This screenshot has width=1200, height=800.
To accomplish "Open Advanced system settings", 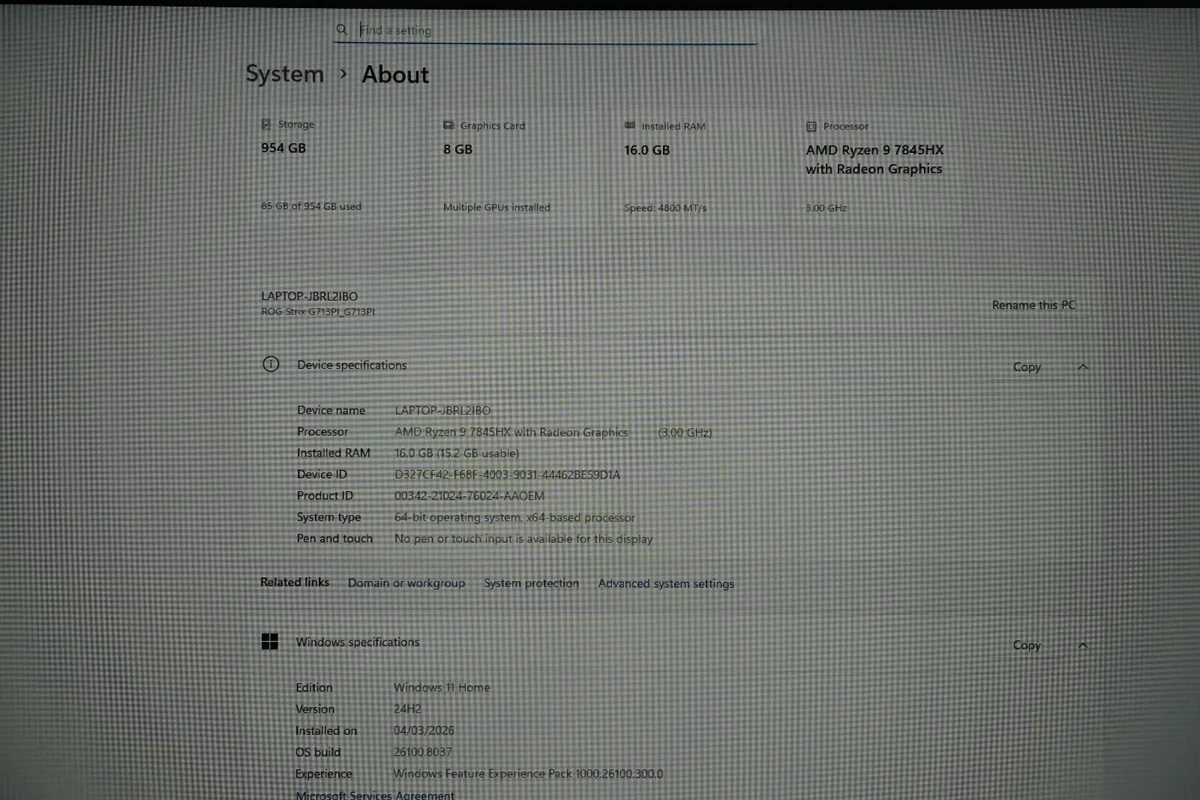I will pyautogui.click(x=666, y=583).
